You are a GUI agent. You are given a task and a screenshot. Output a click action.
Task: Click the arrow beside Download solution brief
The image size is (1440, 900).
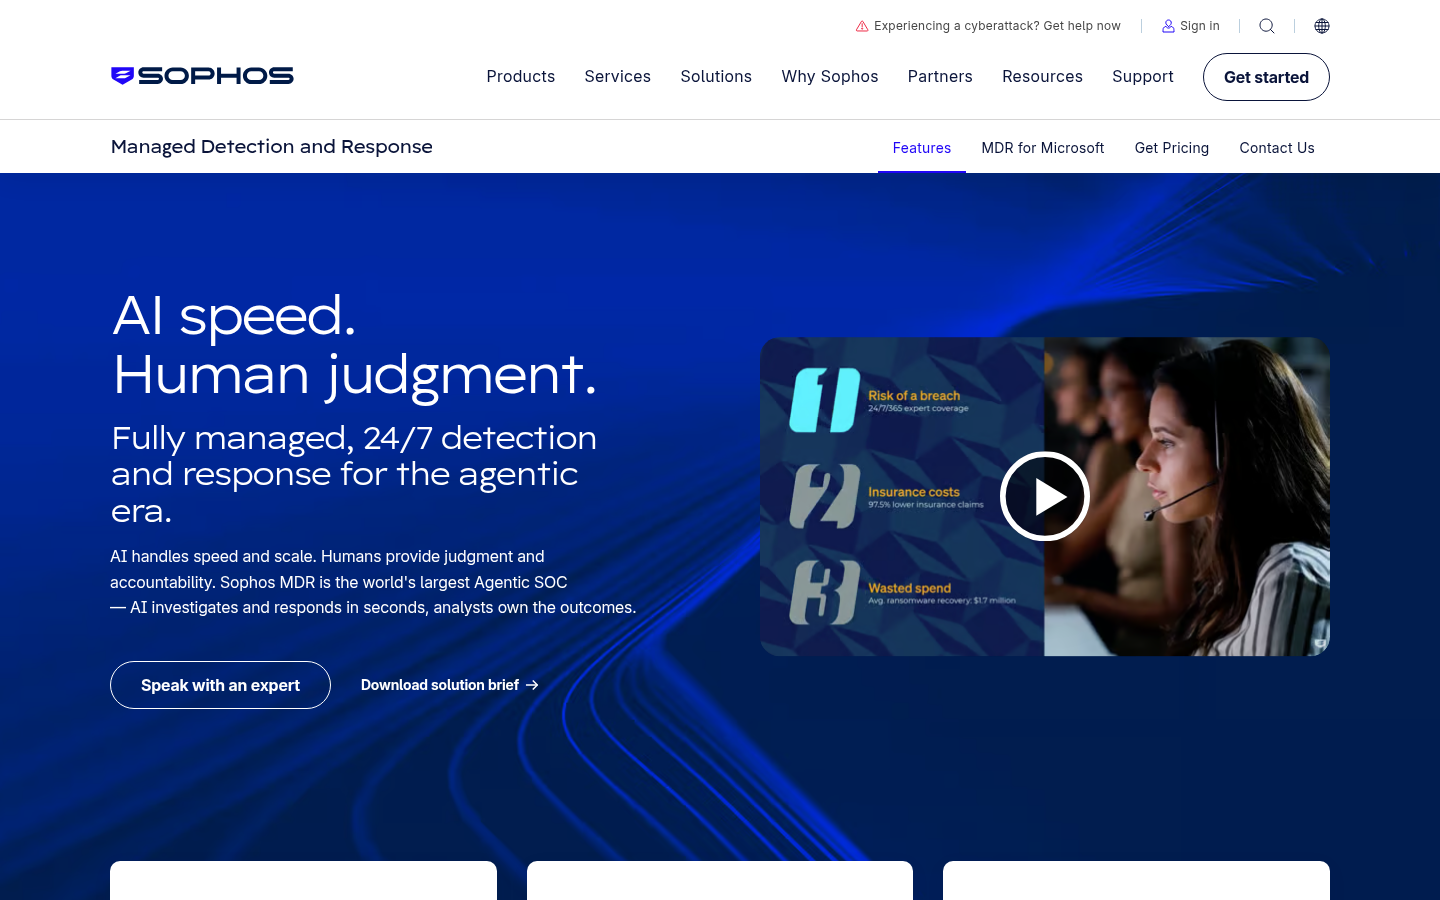pos(532,685)
